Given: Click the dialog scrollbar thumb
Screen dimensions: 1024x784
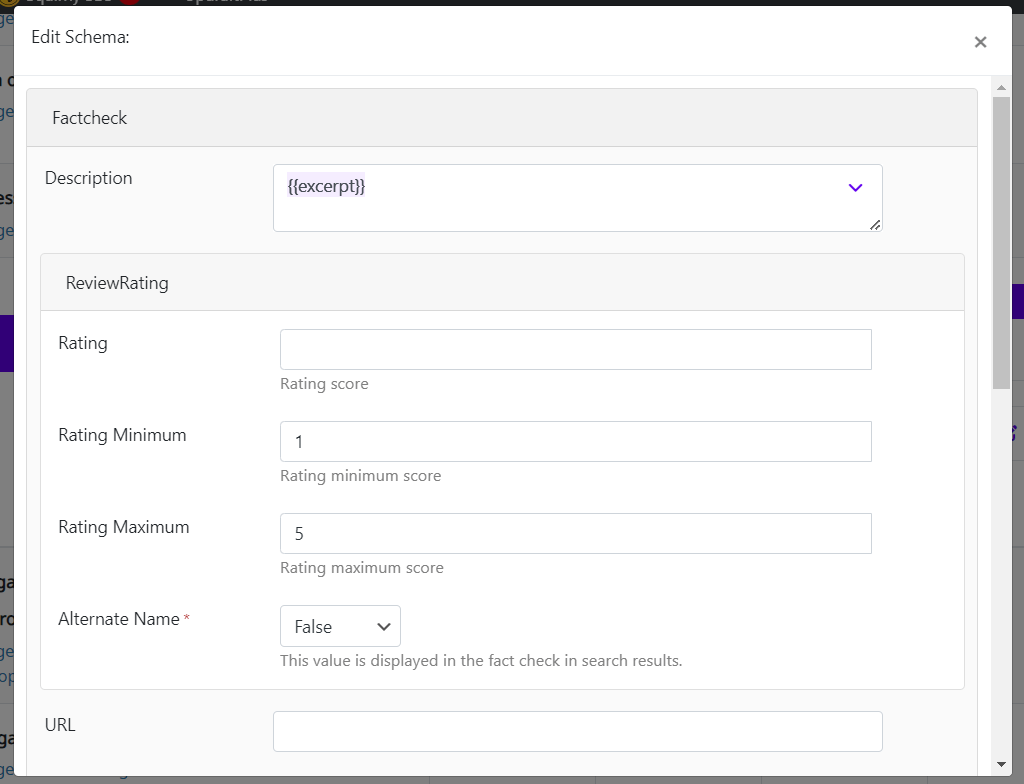Looking at the screenshot, I should 1001,243.
